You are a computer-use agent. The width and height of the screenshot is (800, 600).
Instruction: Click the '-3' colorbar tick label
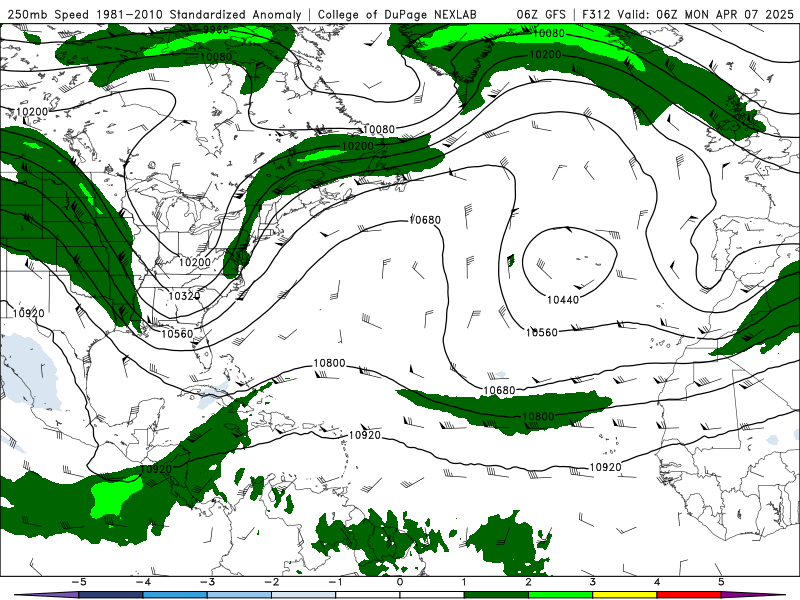click(207, 582)
